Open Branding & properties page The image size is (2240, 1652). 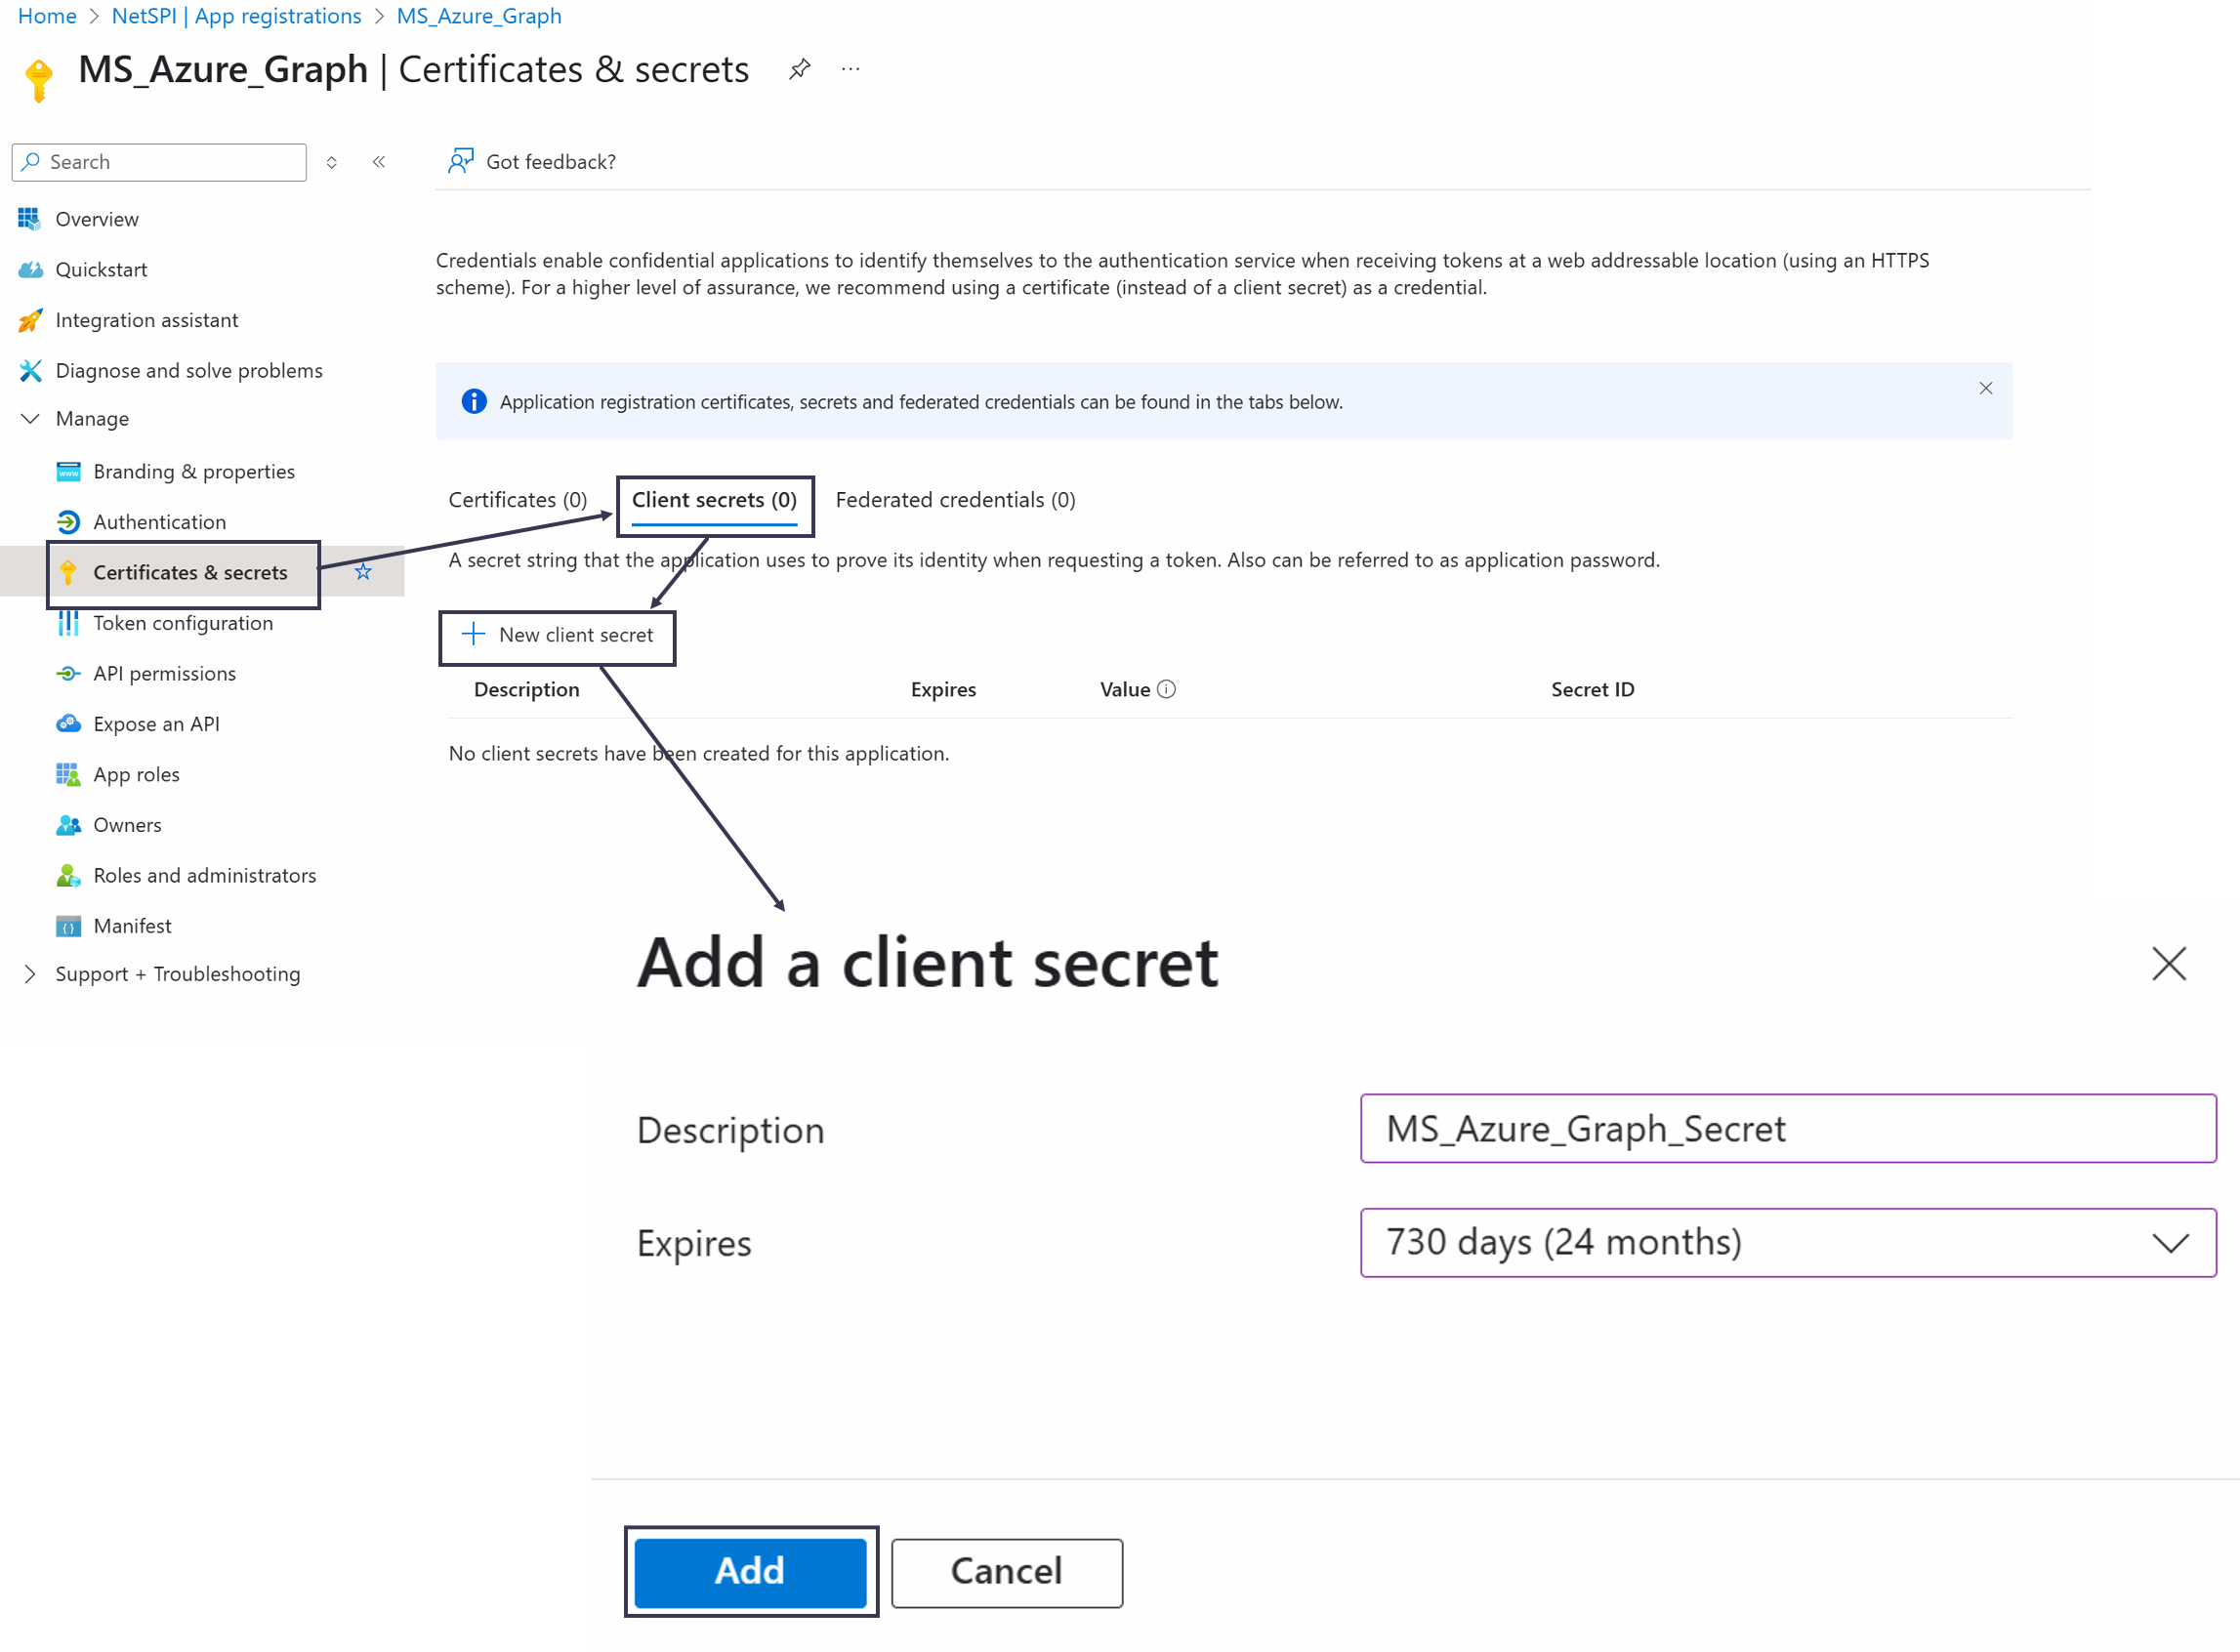tap(194, 472)
